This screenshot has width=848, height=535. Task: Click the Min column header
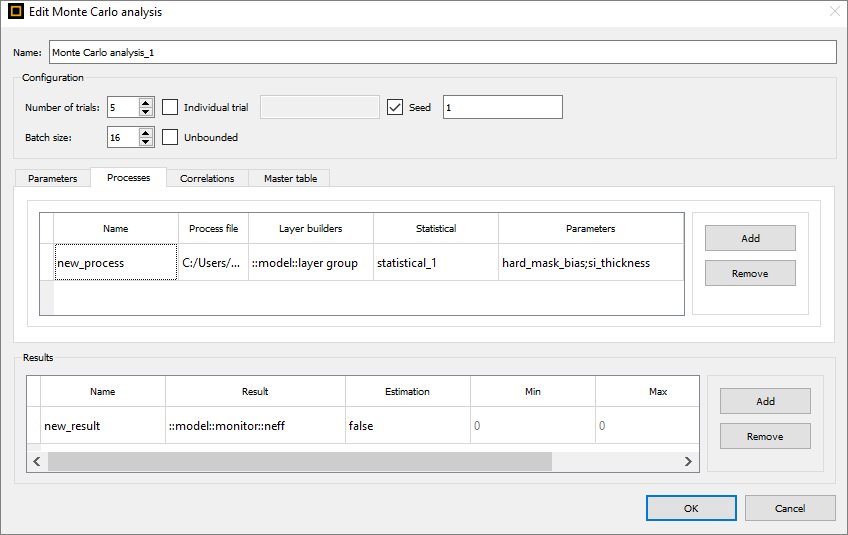(533, 391)
